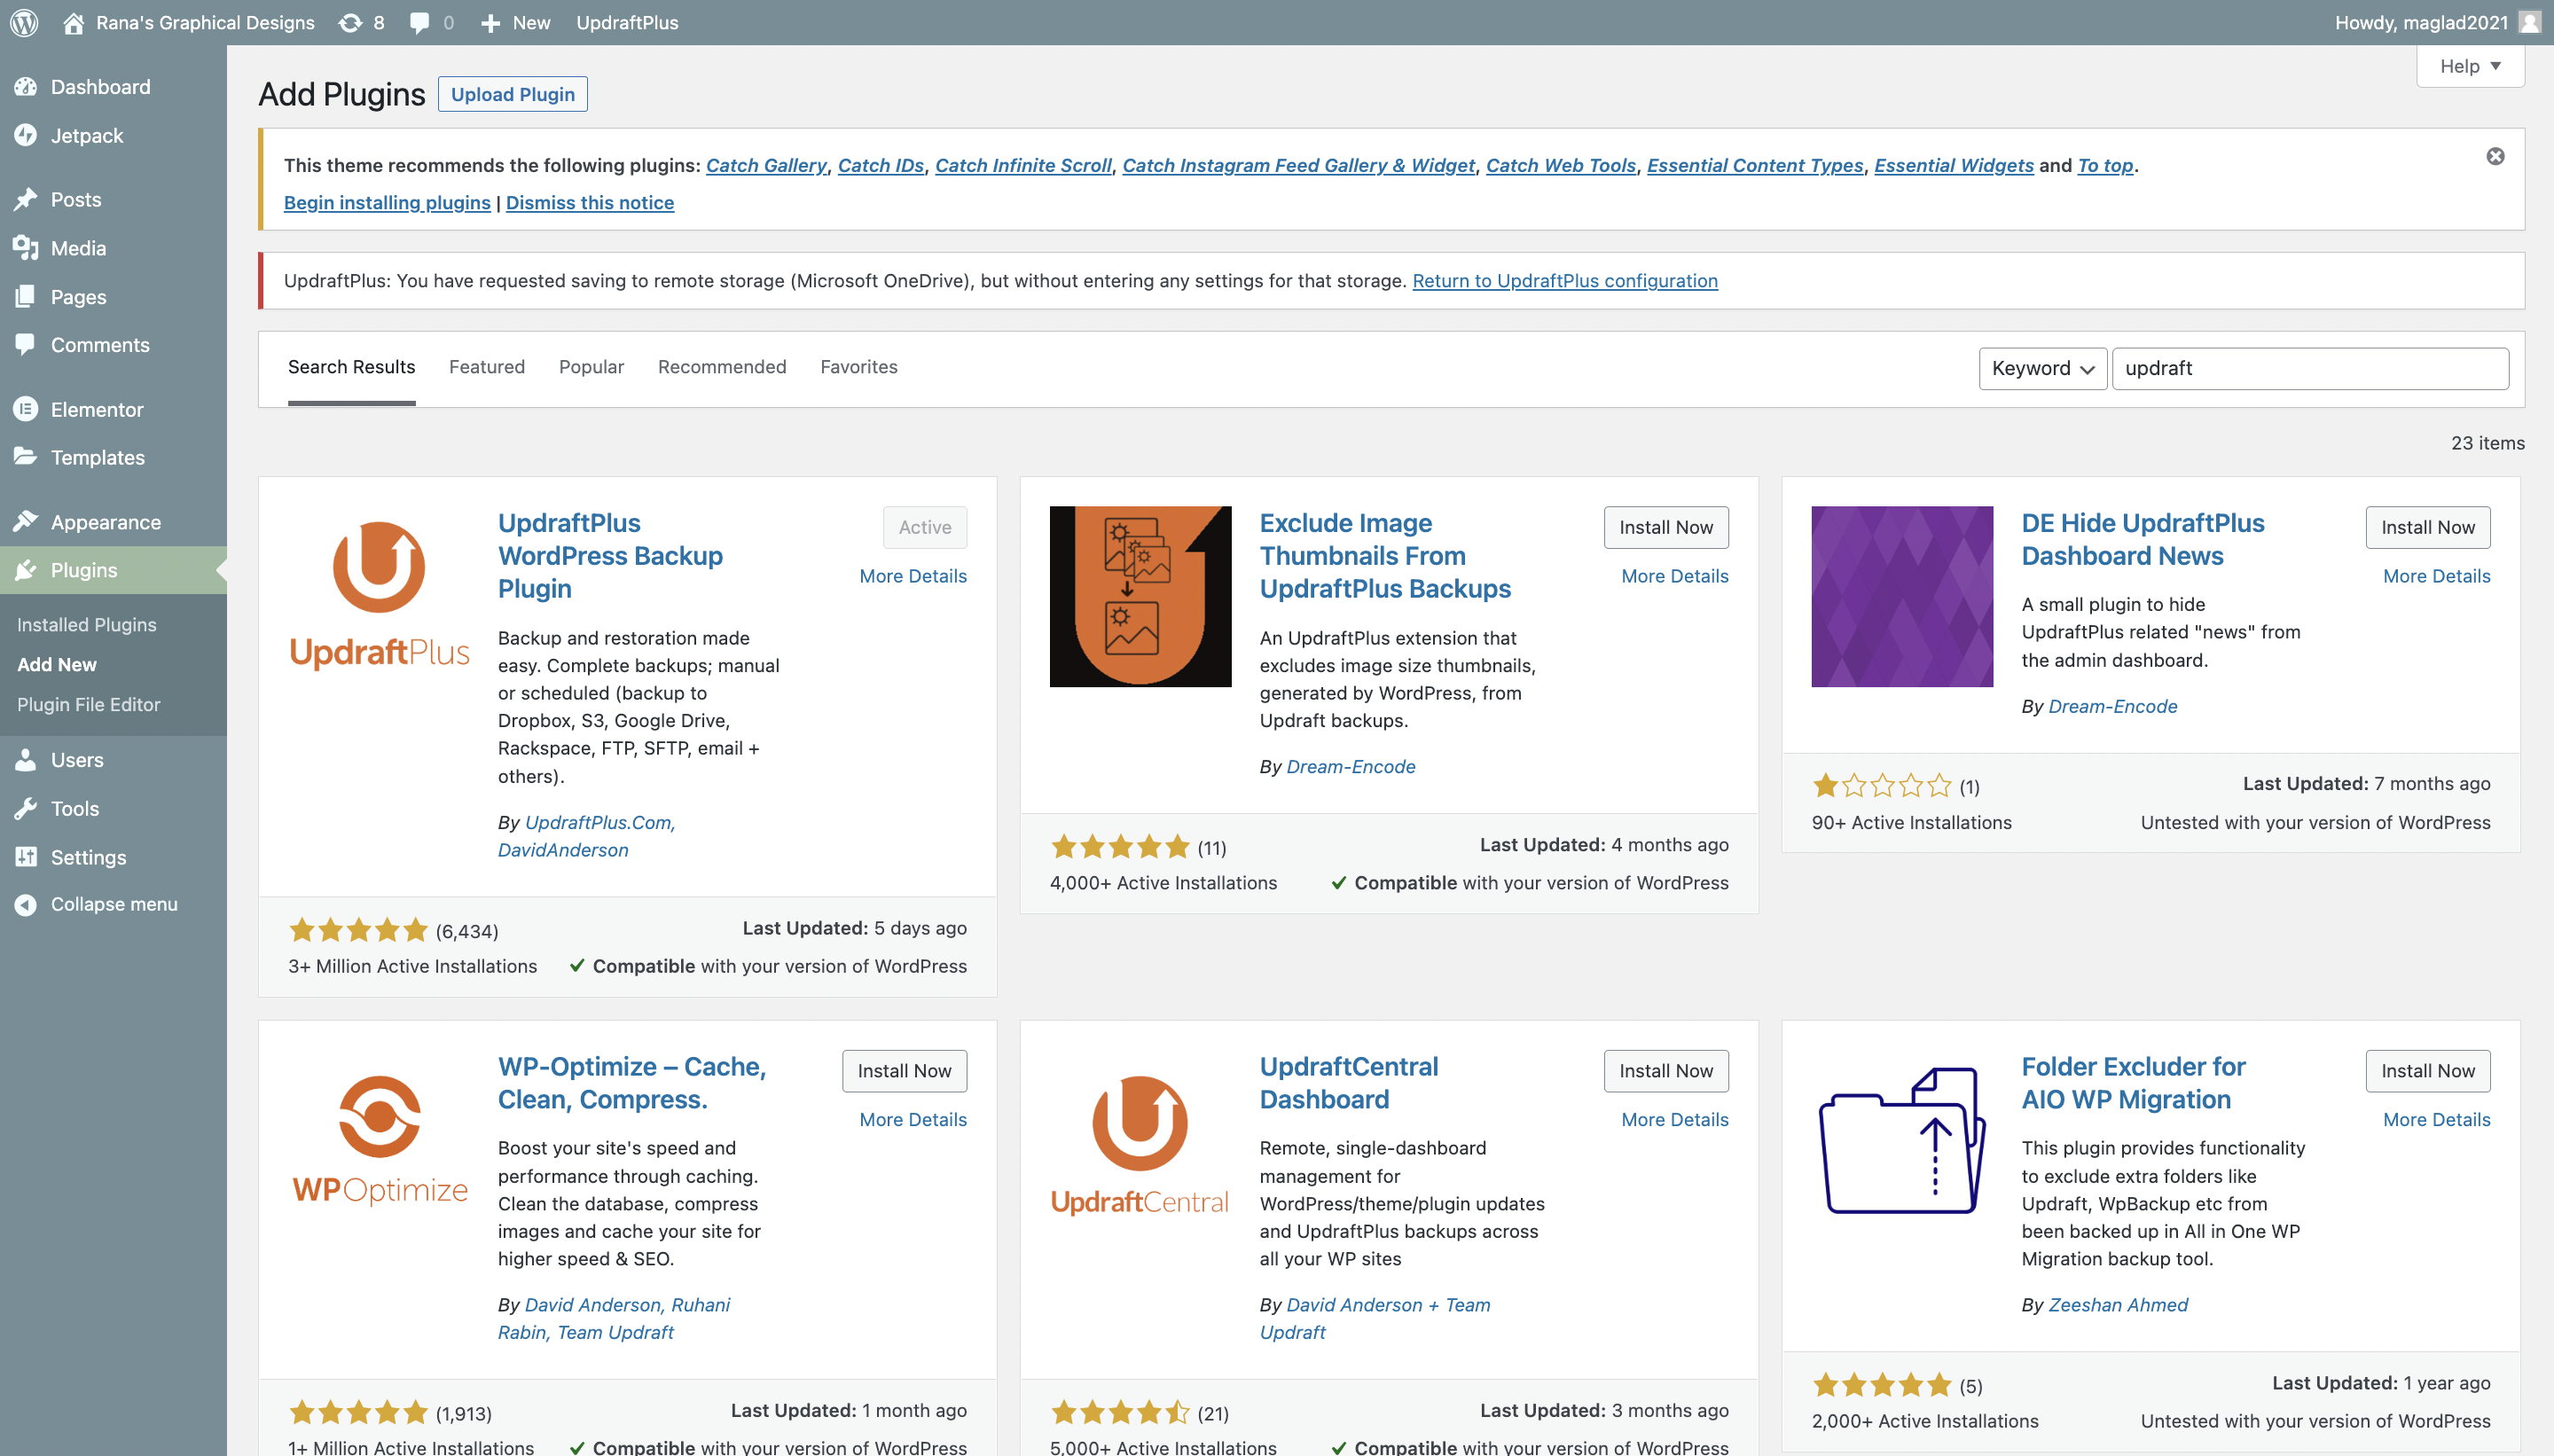Click the Users sidebar icon
2554x1456 pixels.
click(26, 760)
